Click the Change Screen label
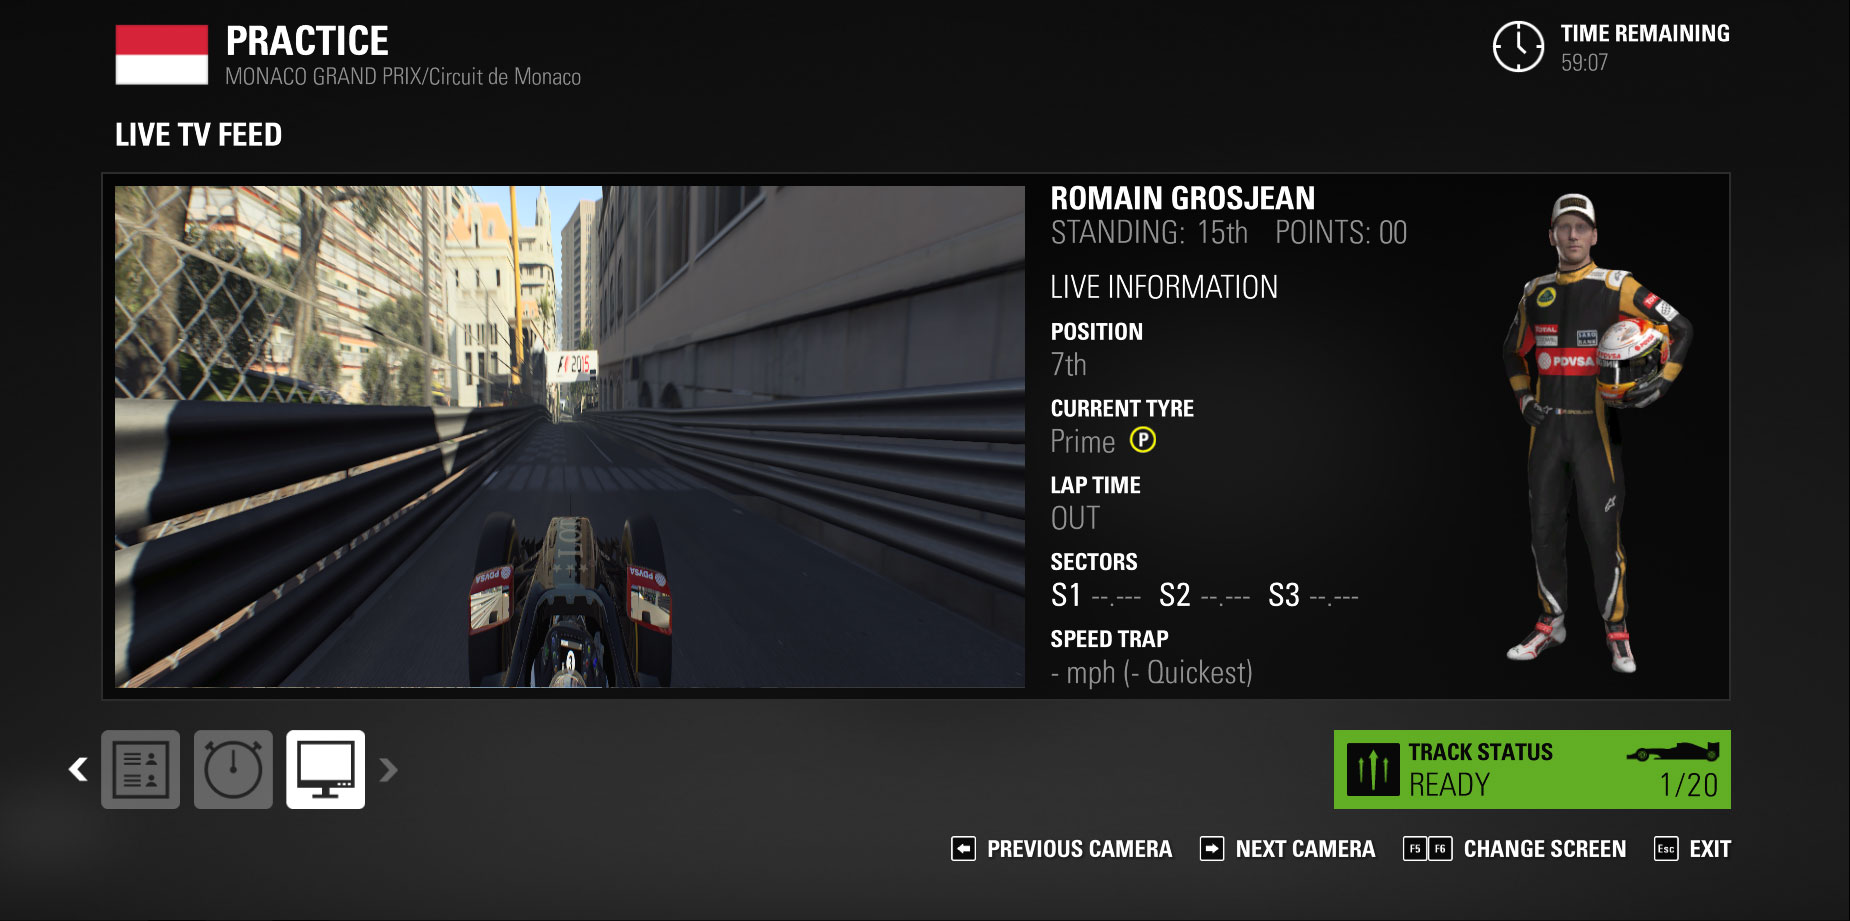Image resolution: width=1850 pixels, height=921 pixels. coord(1545,849)
